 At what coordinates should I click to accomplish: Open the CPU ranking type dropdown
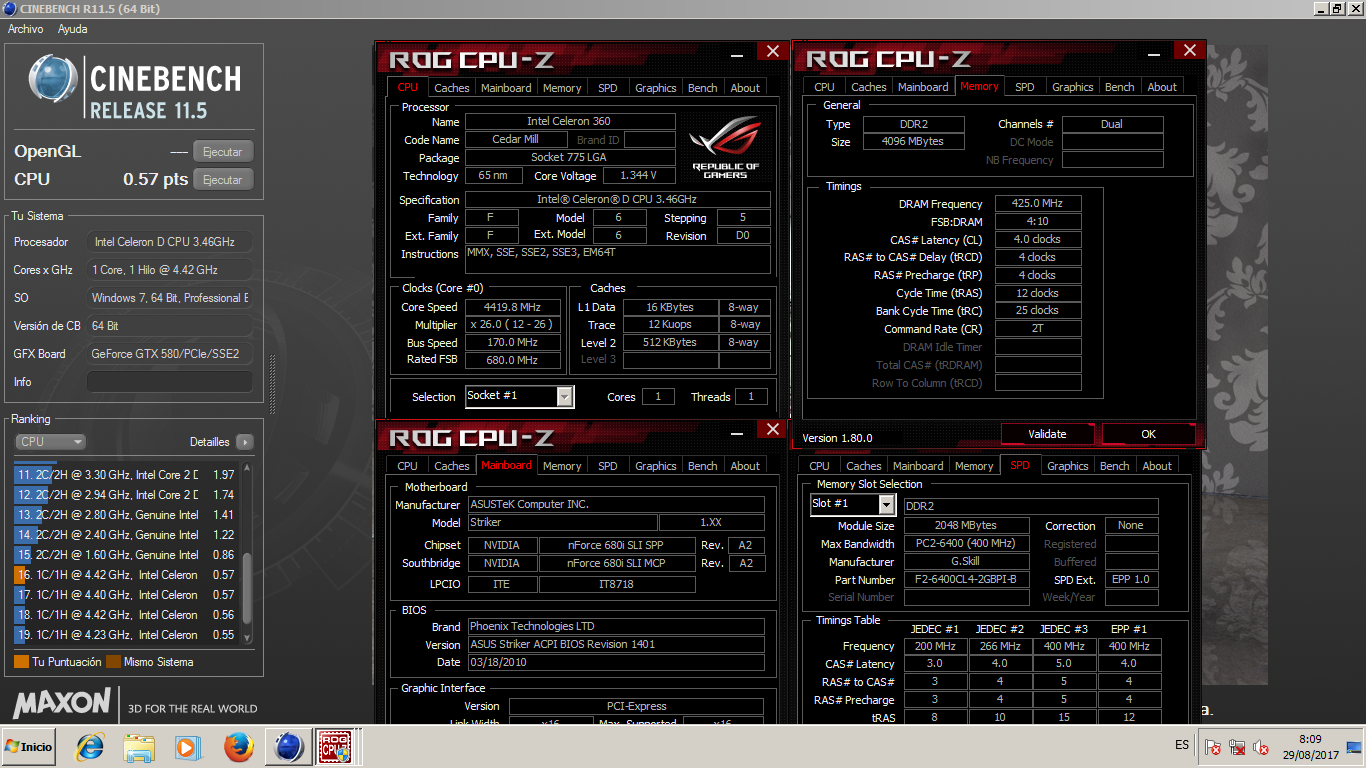[x=50, y=442]
